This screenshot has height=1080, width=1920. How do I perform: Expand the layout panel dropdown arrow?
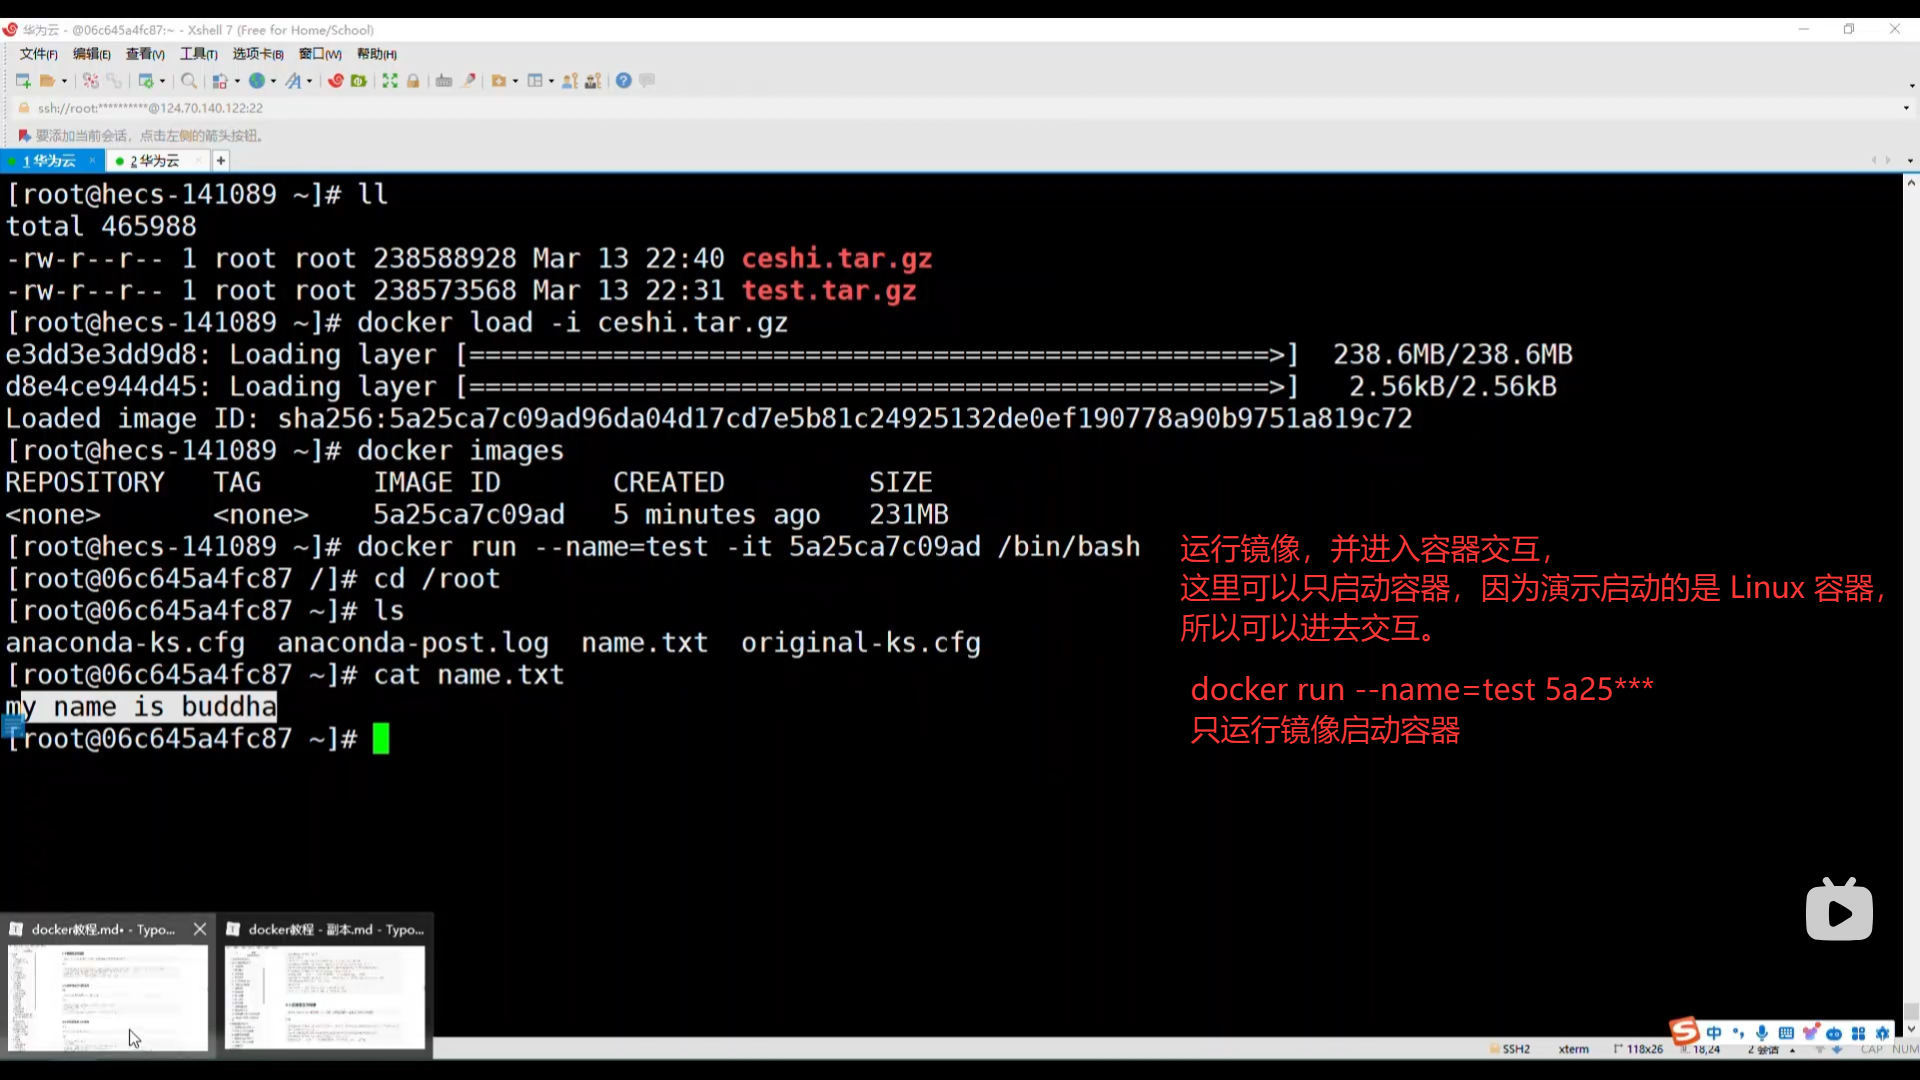(x=551, y=82)
